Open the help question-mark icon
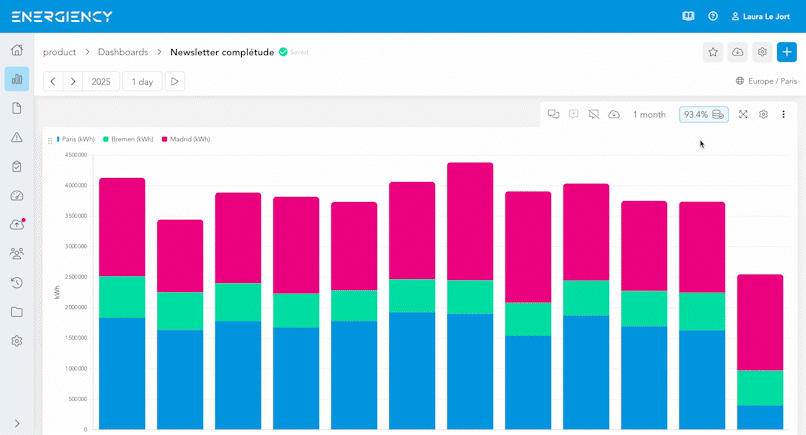The image size is (806, 435). pyautogui.click(x=713, y=16)
